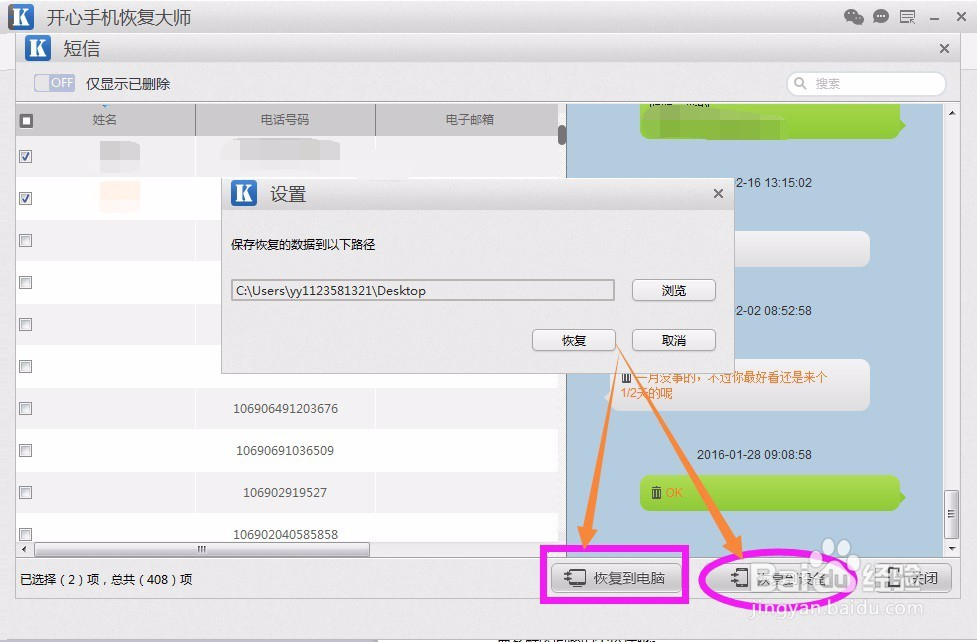
Task: Click the save path input field
Action: [422, 290]
